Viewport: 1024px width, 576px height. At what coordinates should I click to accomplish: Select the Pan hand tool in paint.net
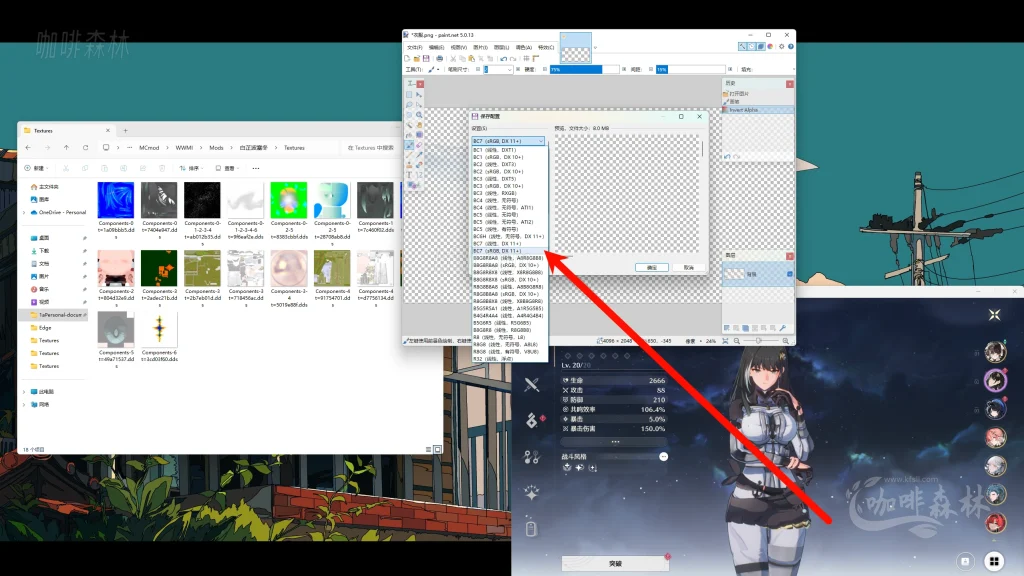[419, 125]
